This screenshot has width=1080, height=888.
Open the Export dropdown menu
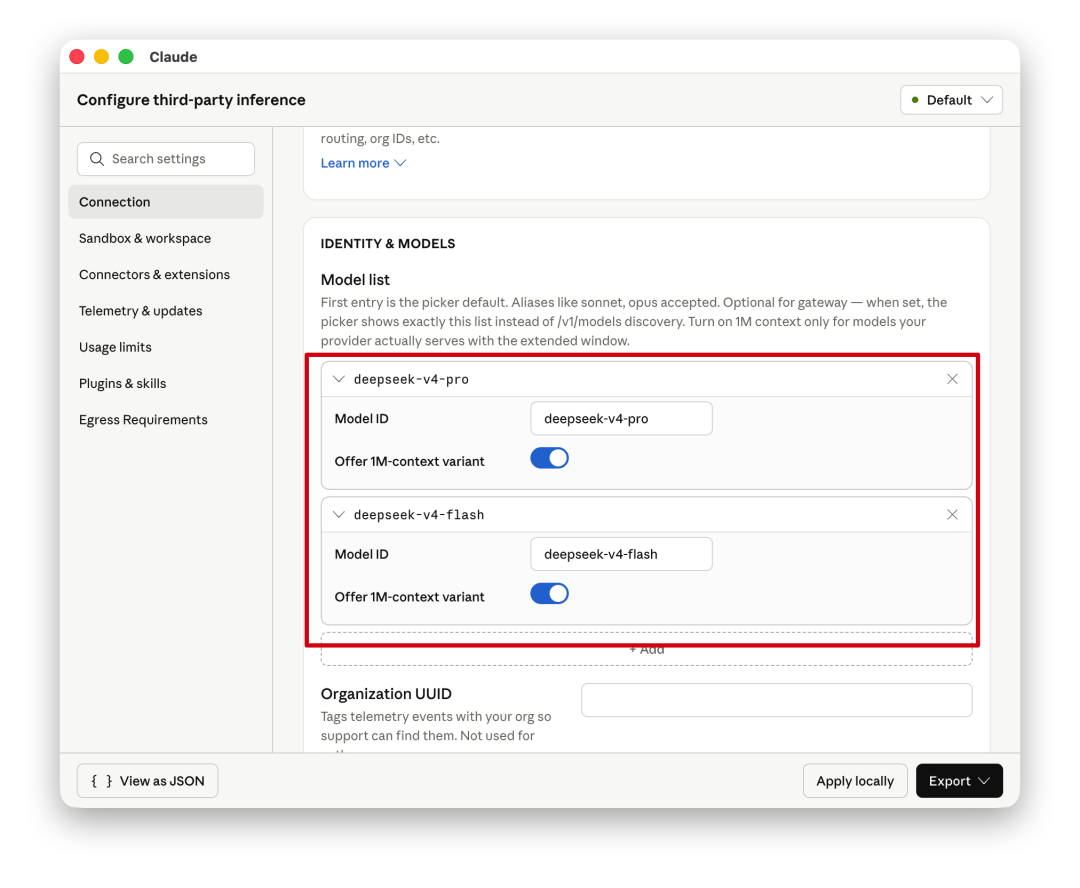tap(959, 781)
